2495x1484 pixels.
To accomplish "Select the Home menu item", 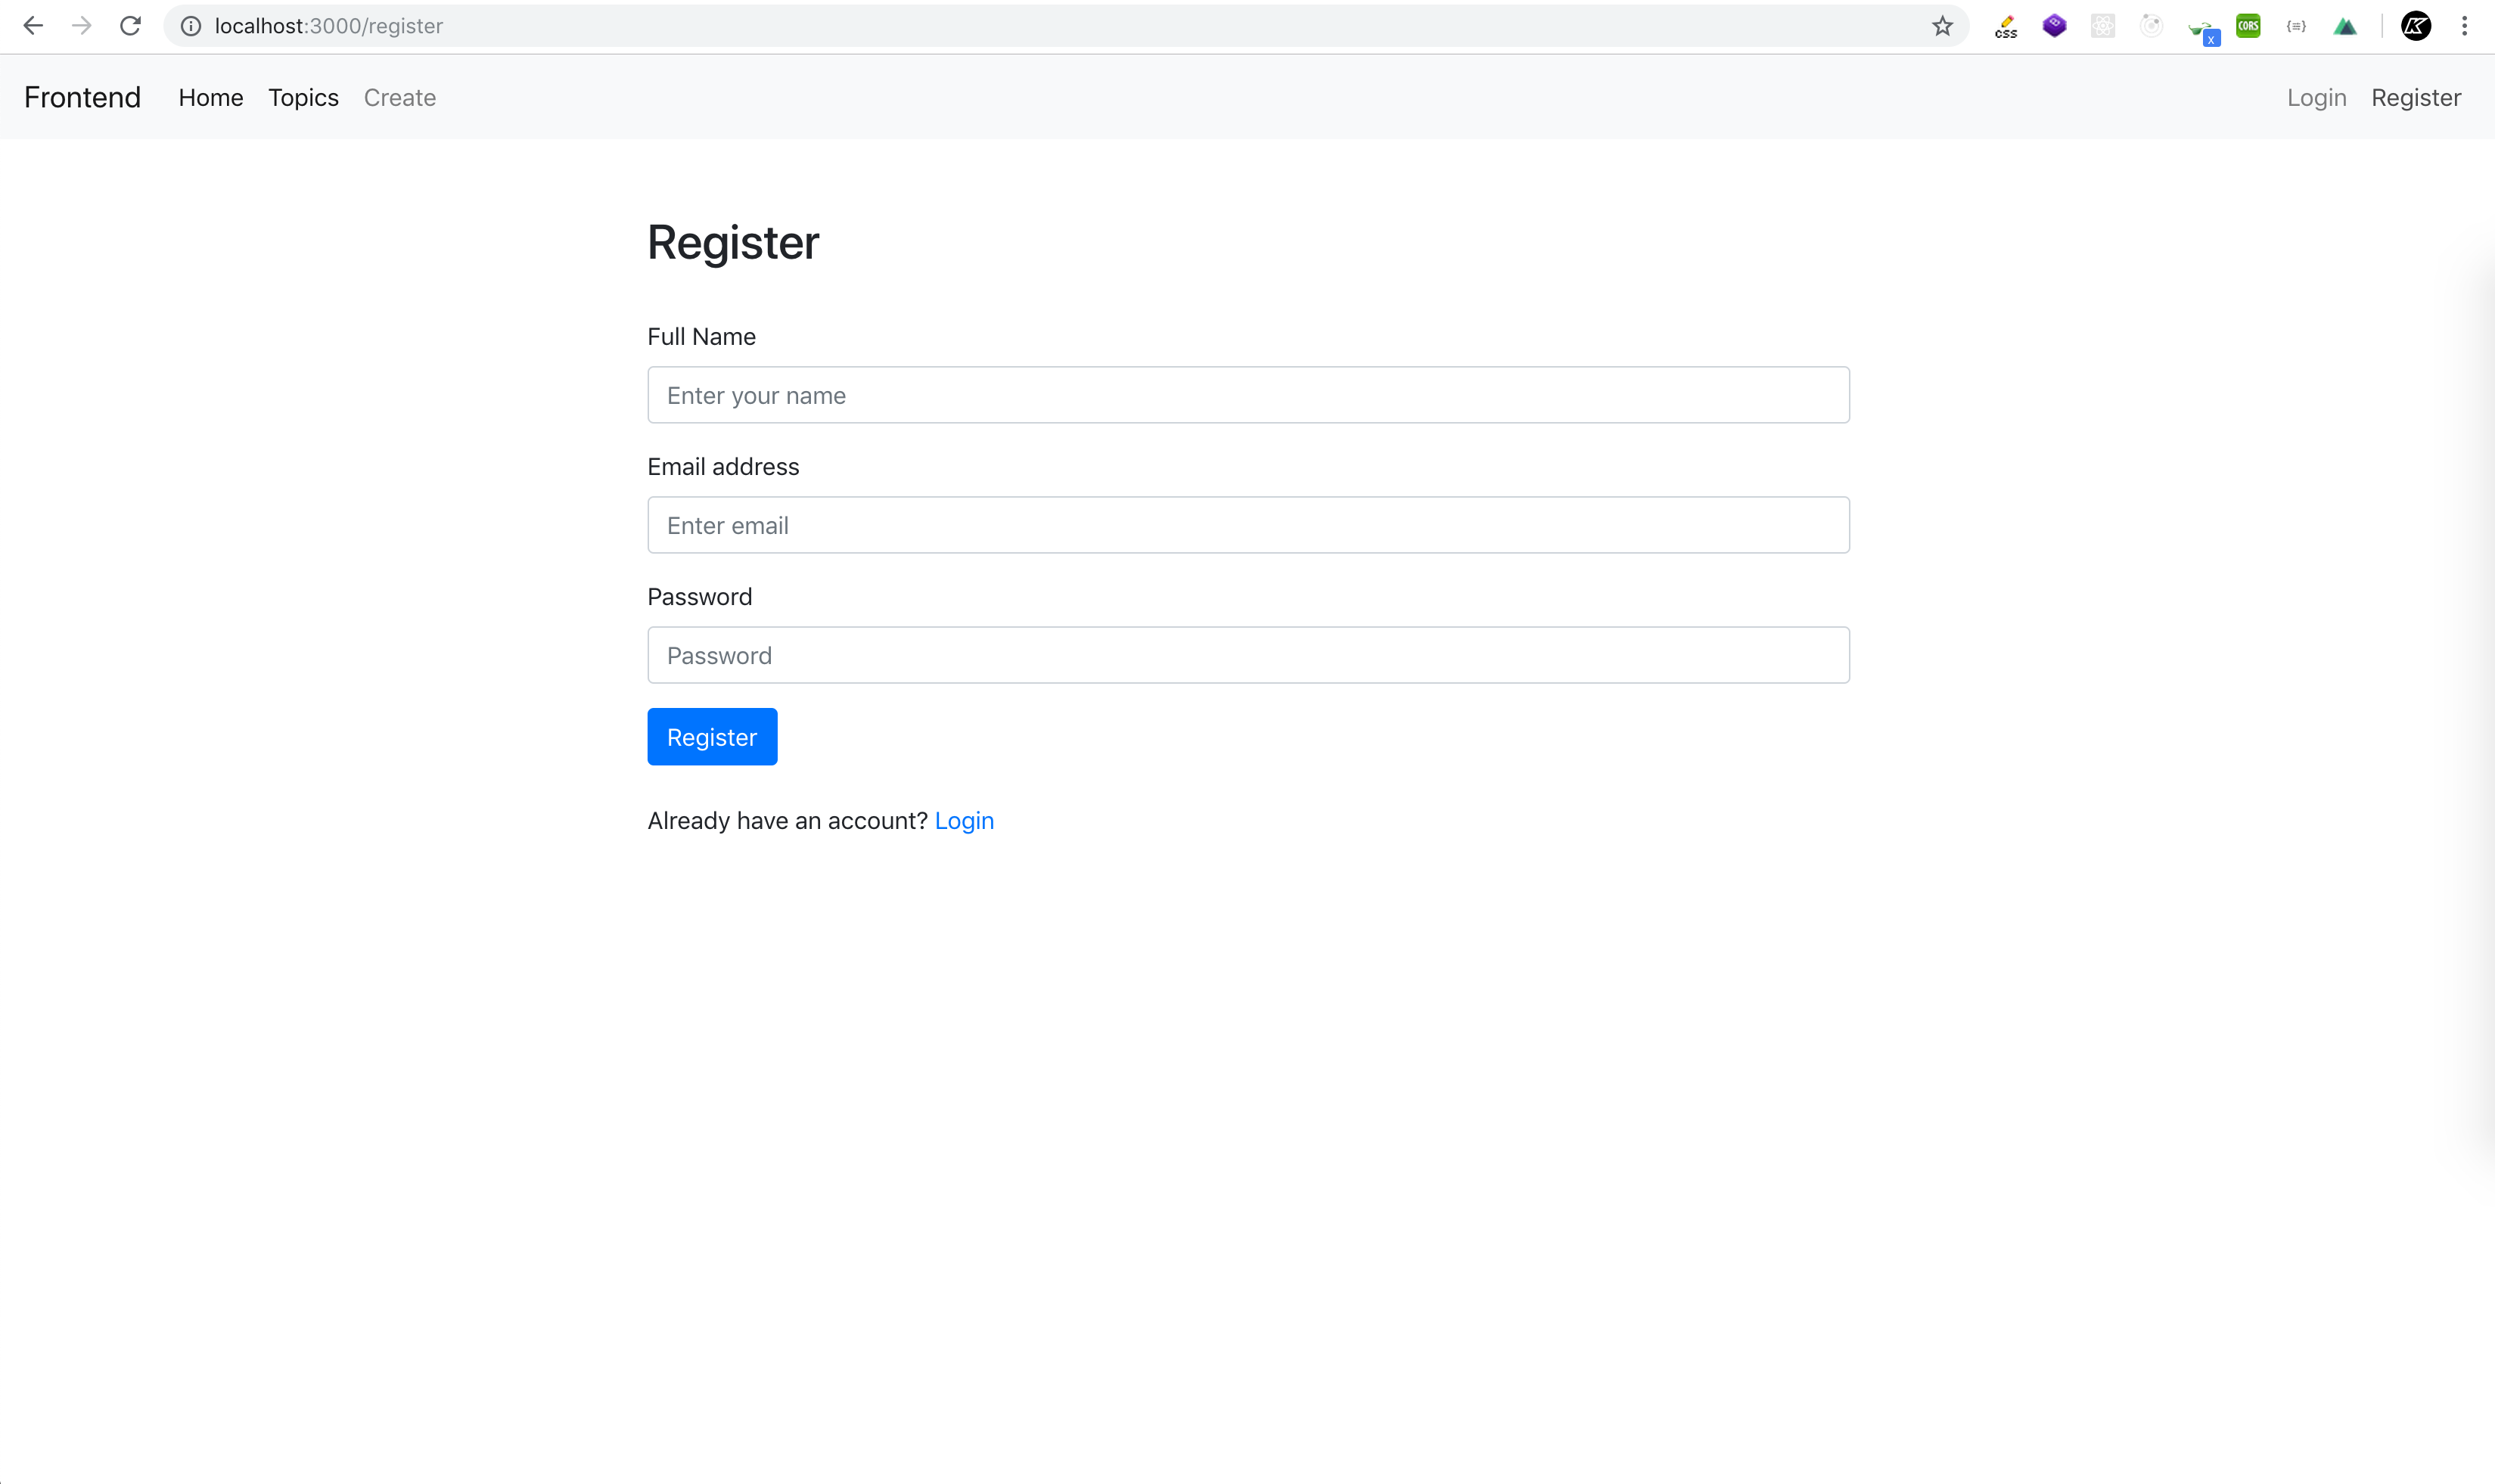I will click(x=210, y=97).
